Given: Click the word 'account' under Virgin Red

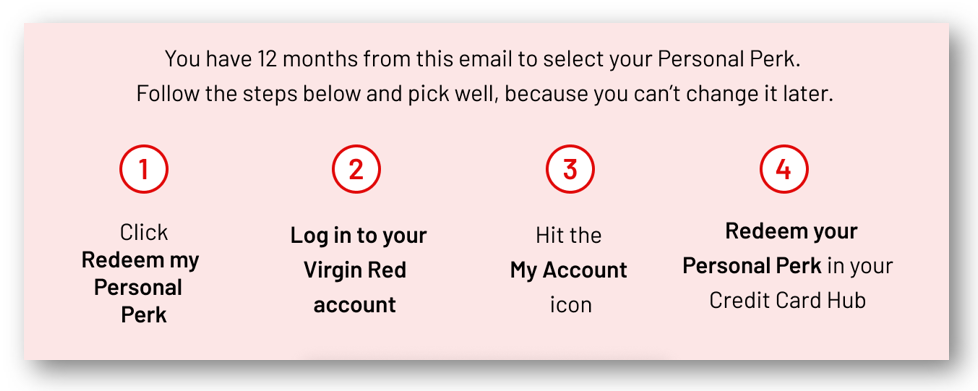Looking at the screenshot, I should click(x=355, y=305).
